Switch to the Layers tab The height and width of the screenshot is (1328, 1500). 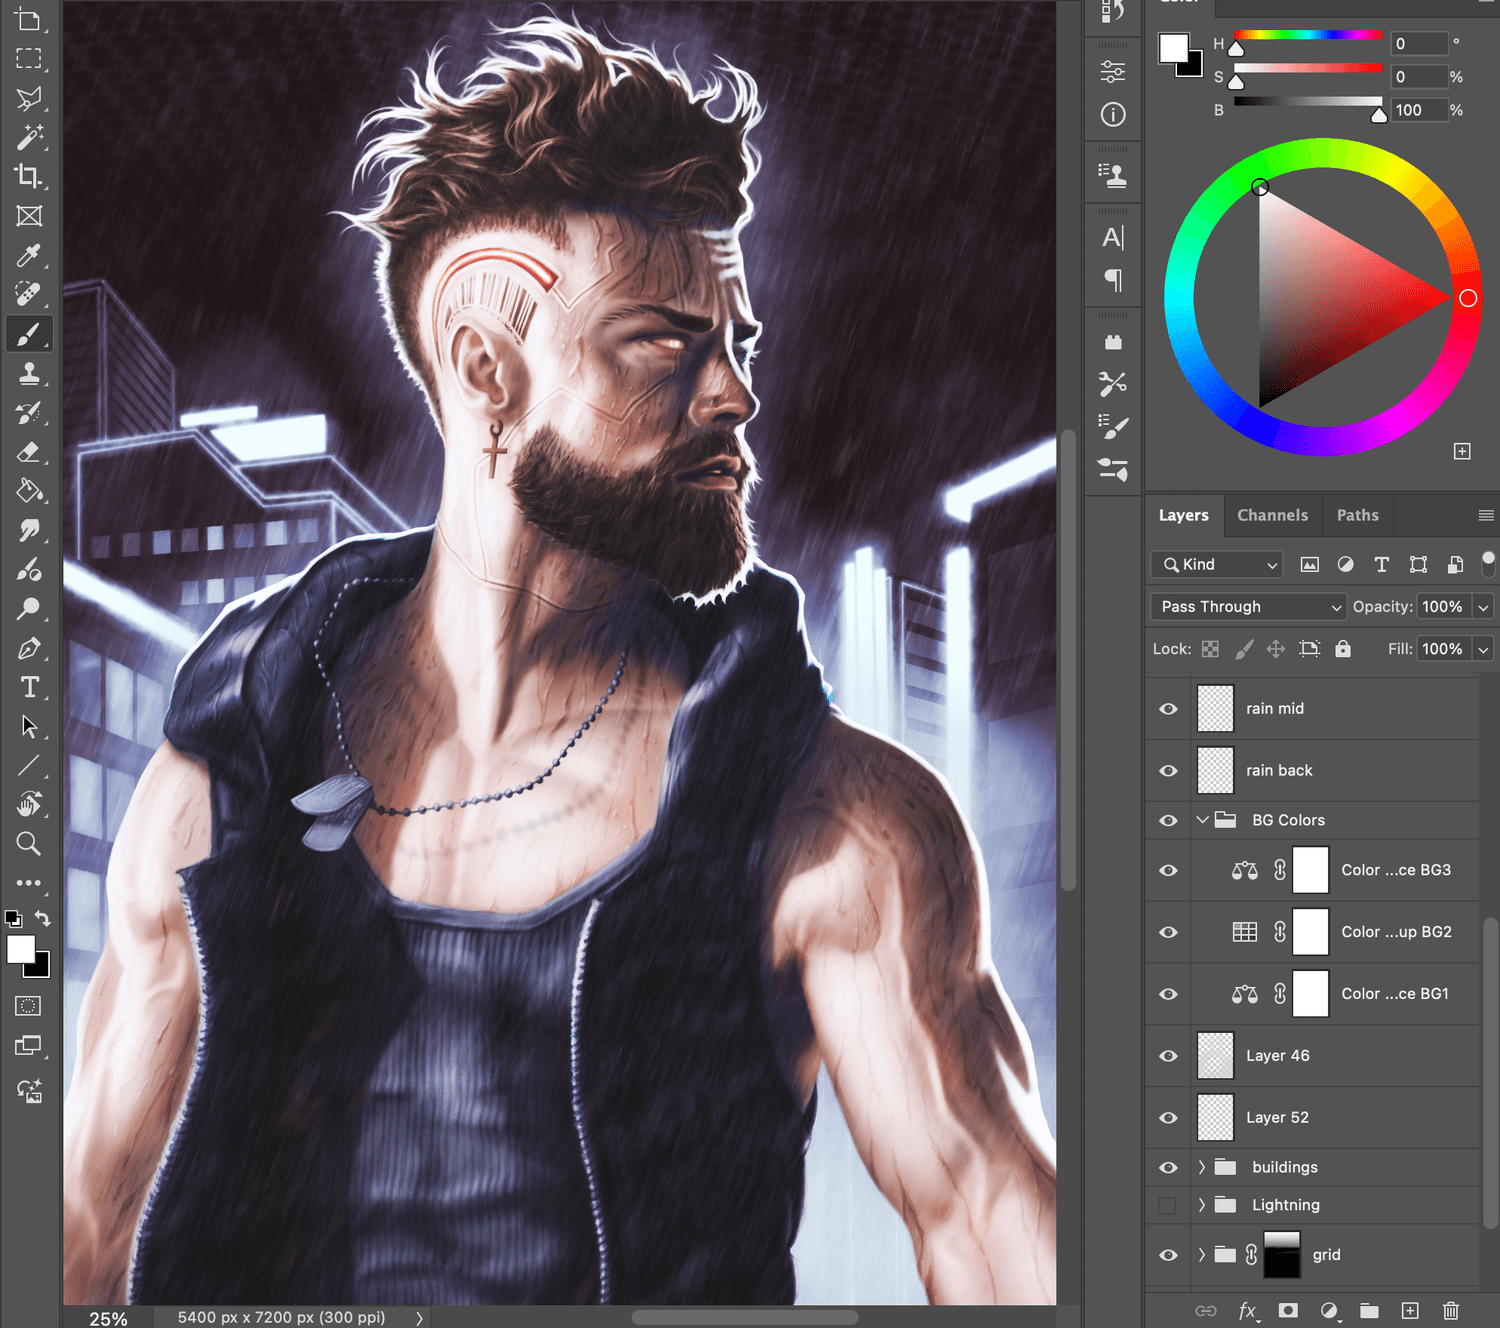1184,515
